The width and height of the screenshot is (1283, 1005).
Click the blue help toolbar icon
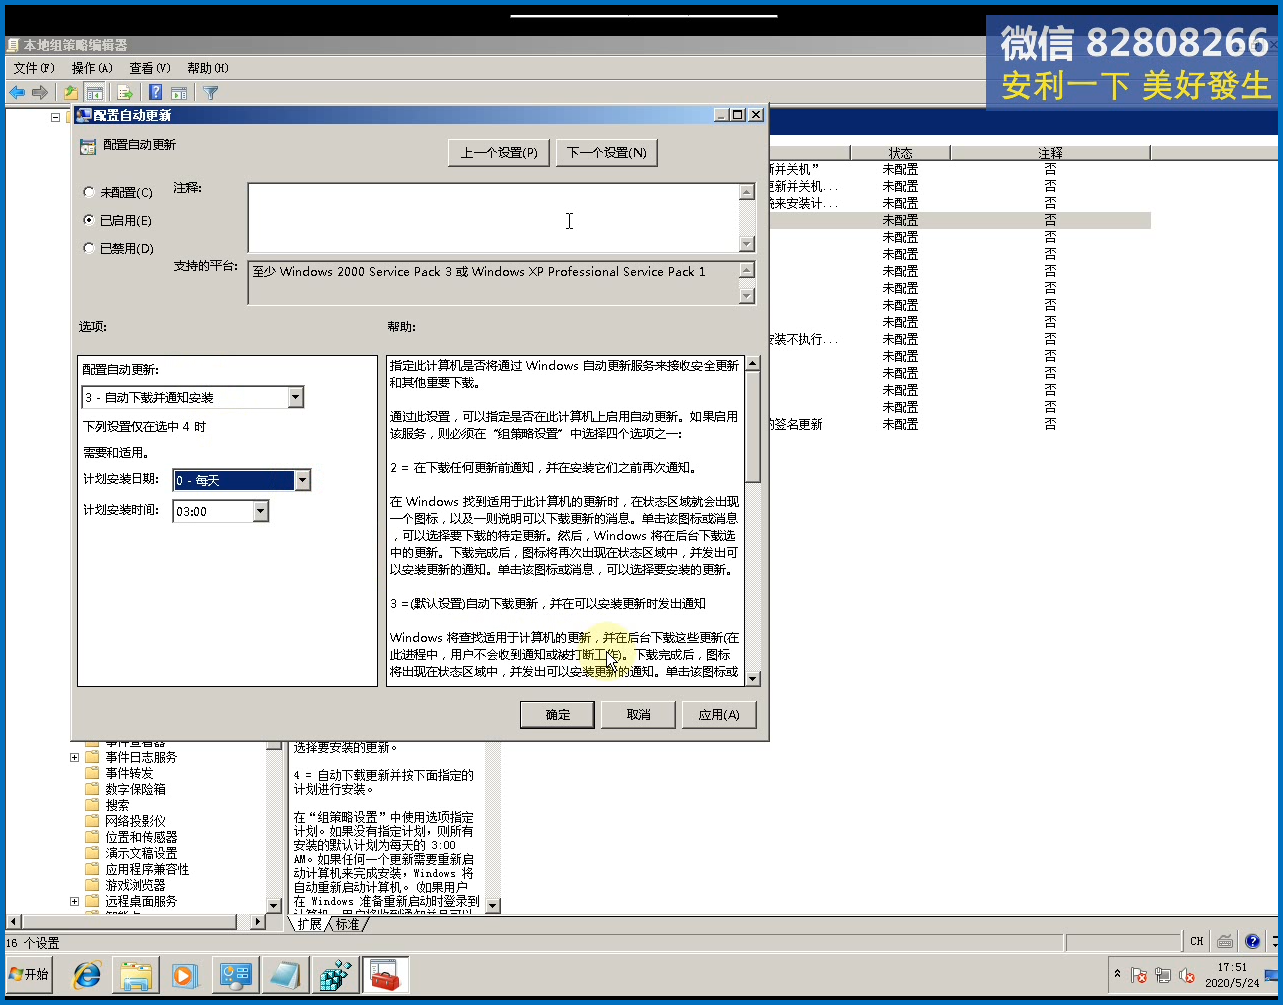pos(156,92)
